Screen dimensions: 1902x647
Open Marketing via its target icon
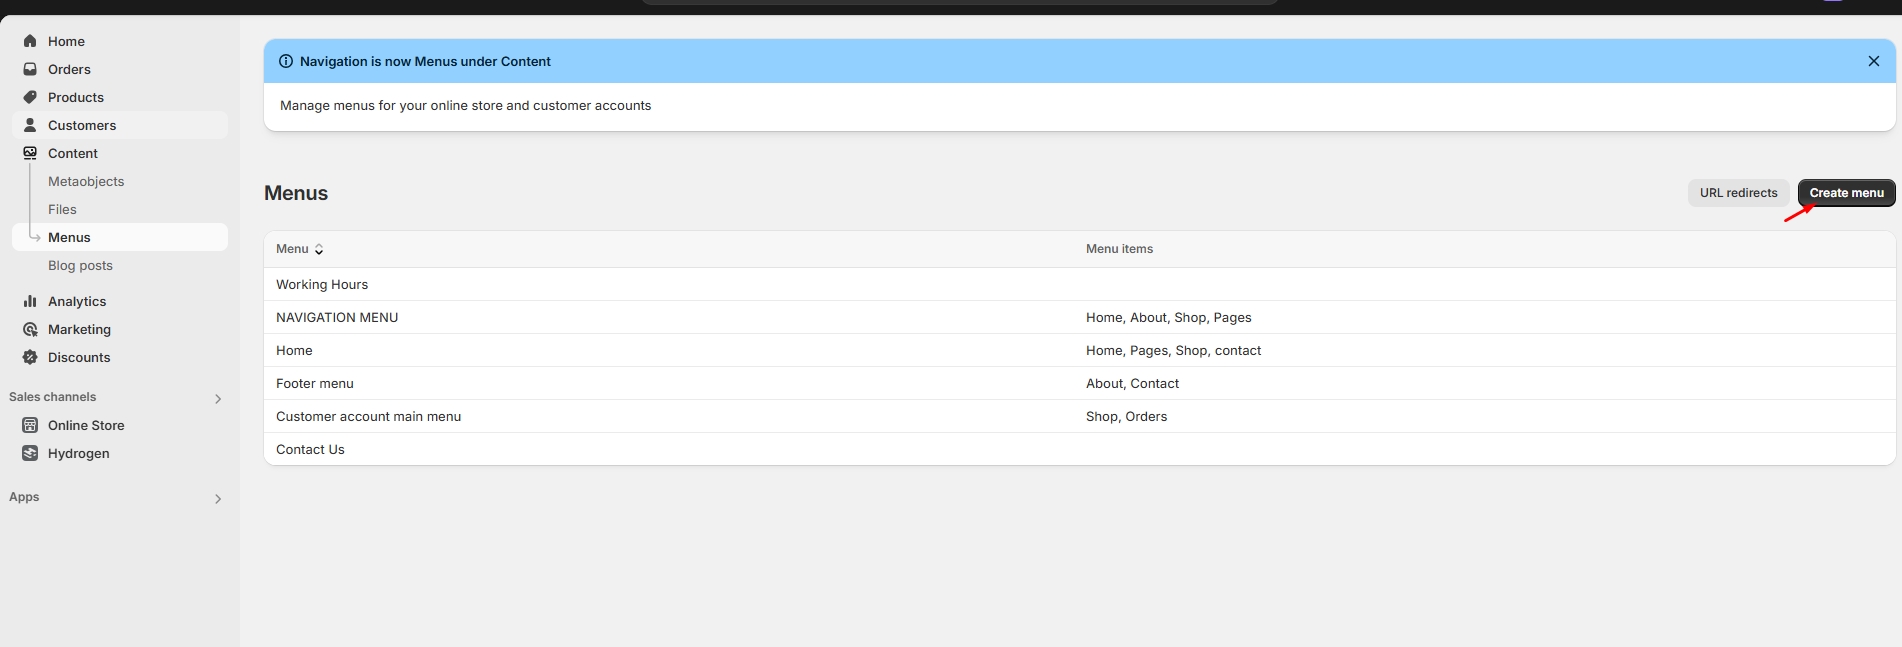[30, 329]
